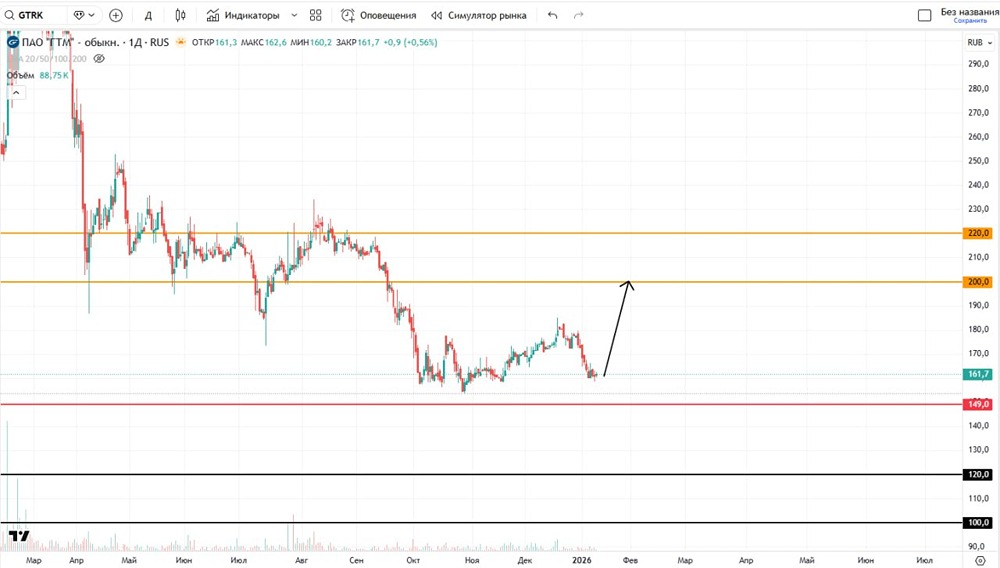The image size is (1000, 568).
Task: Create an alert with Оповещения
Action: click(x=379, y=15)
